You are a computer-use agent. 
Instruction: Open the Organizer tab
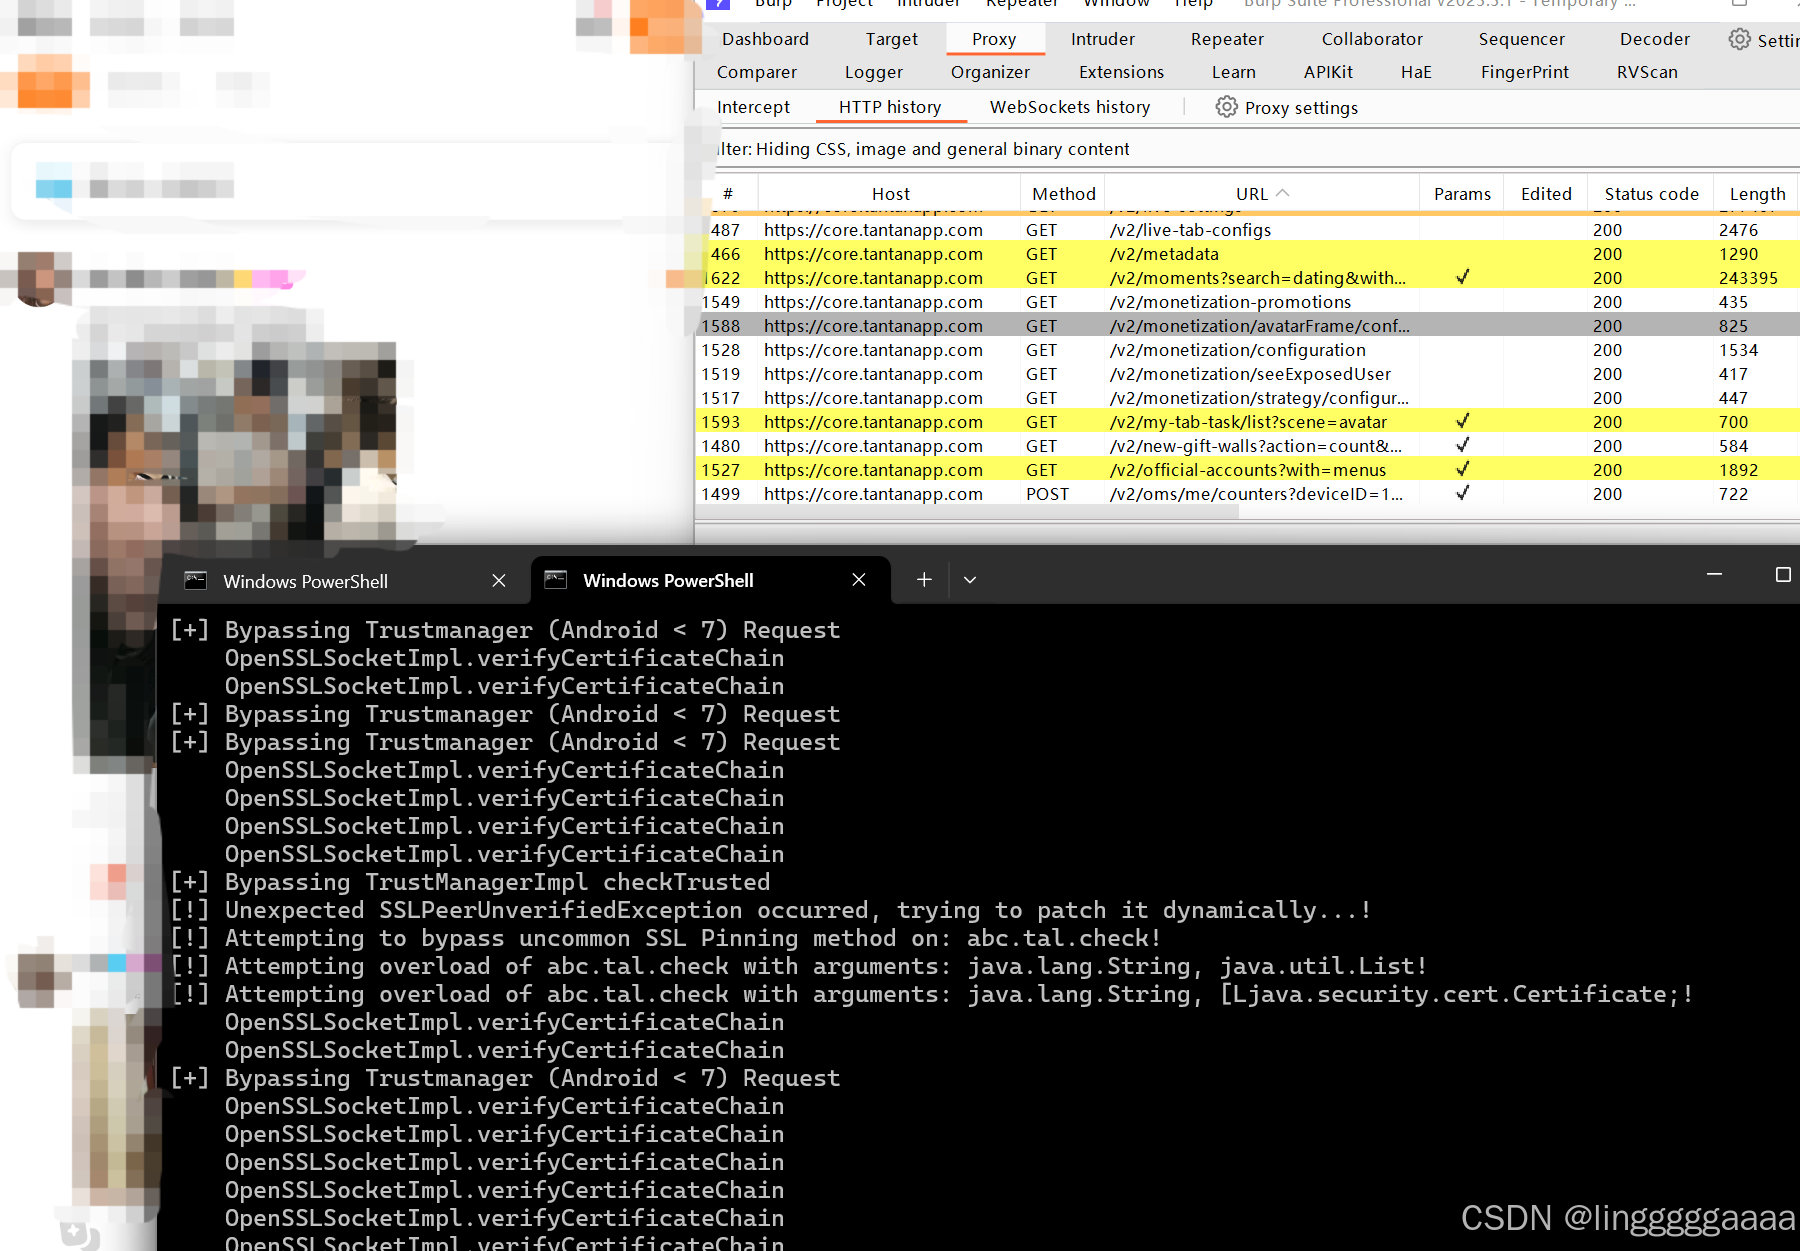pyautogui.click(x=990, y=72)
